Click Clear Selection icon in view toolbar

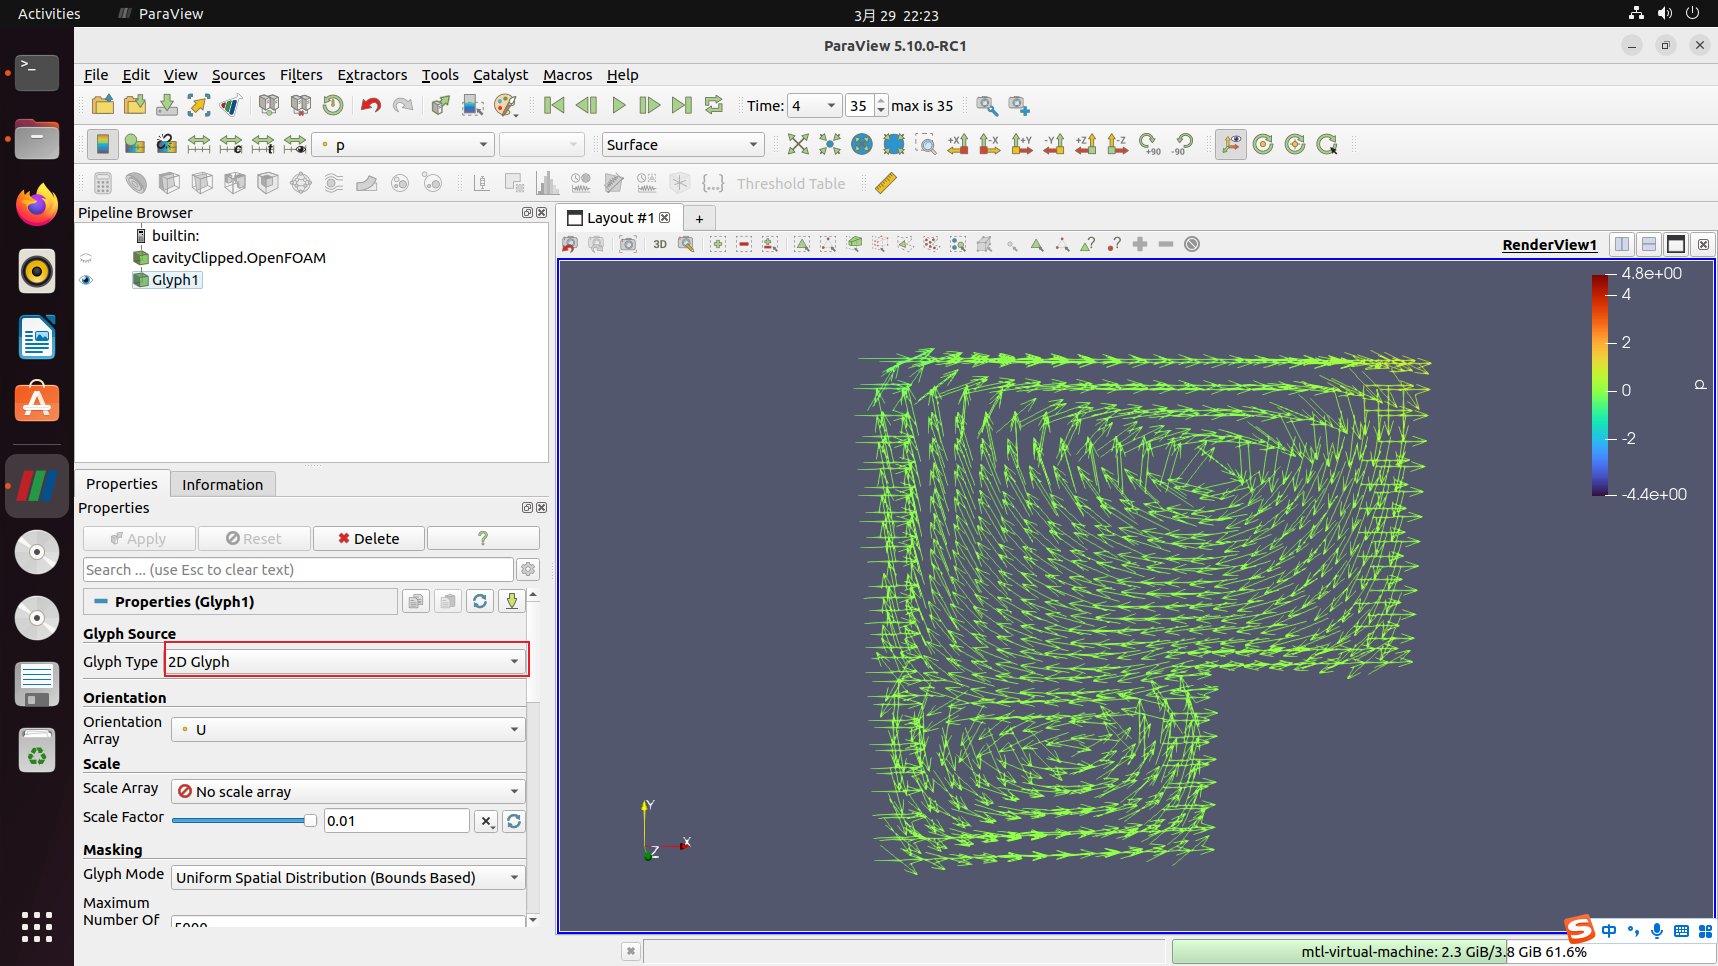tap(1192, 244)
